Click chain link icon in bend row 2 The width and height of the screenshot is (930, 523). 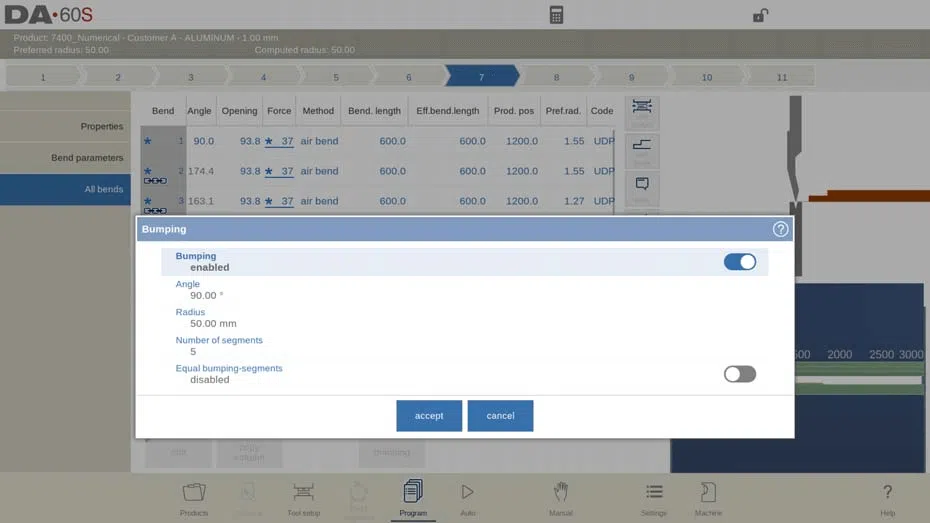(155, 180)
